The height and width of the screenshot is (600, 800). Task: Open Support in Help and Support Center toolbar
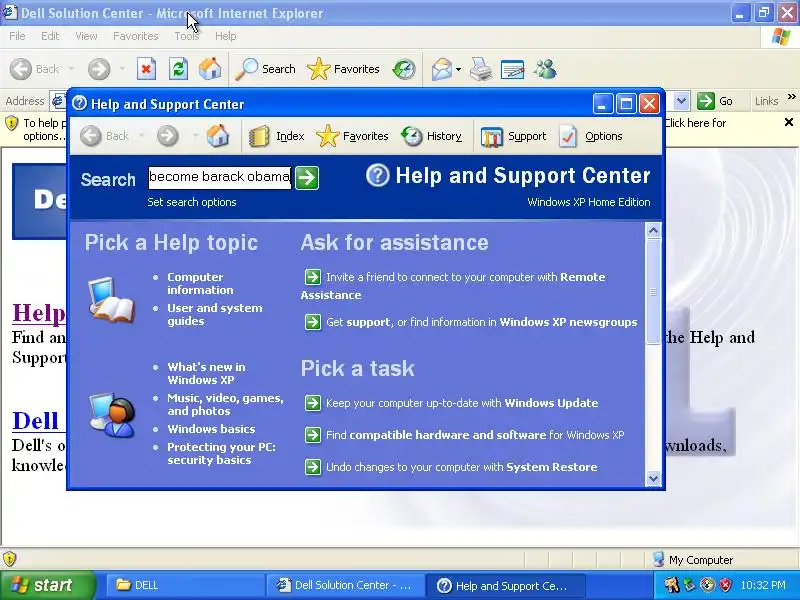click(x=513, y=136)
